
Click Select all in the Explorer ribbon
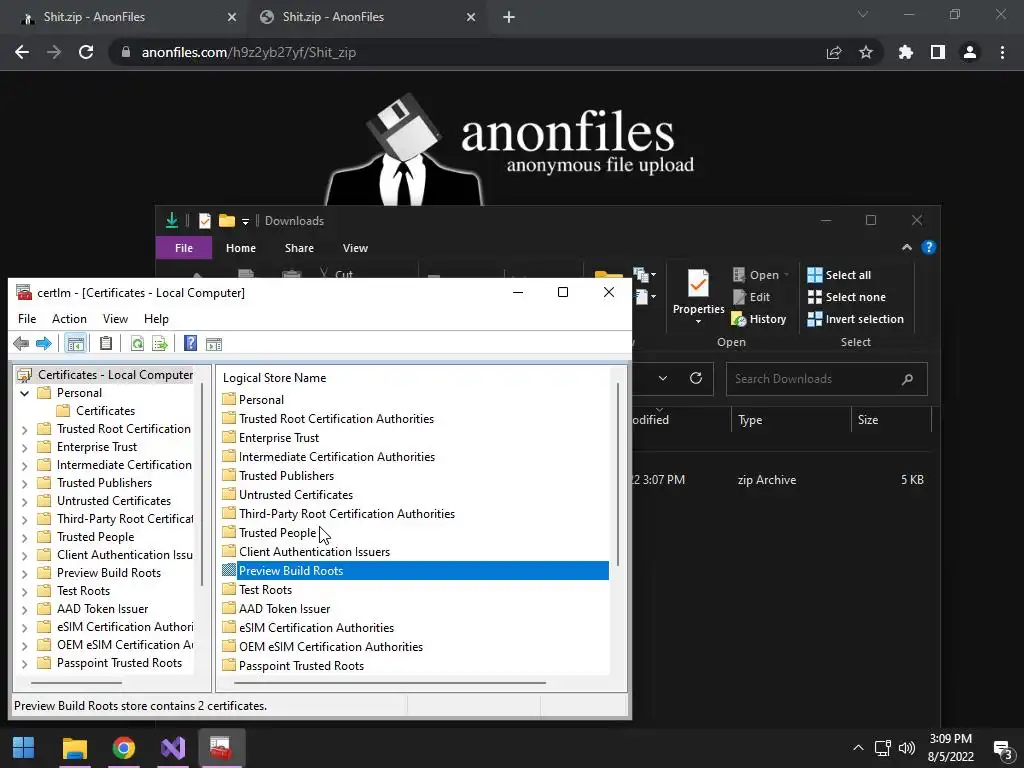pyautogui.click(x=839, y=275)
